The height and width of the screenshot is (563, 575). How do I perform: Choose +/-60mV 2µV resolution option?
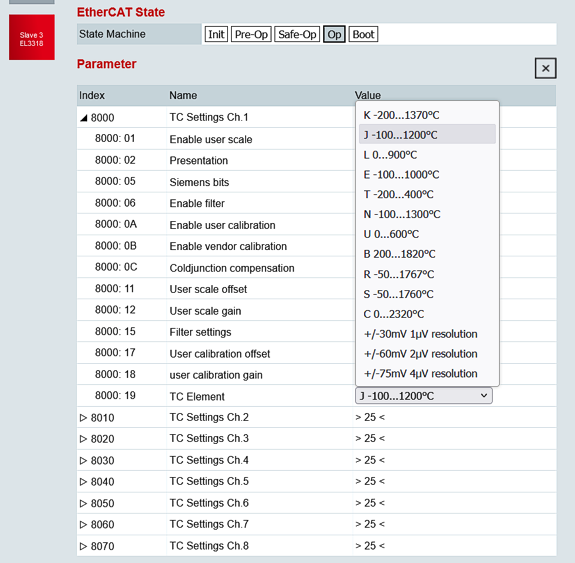[427, 354]
